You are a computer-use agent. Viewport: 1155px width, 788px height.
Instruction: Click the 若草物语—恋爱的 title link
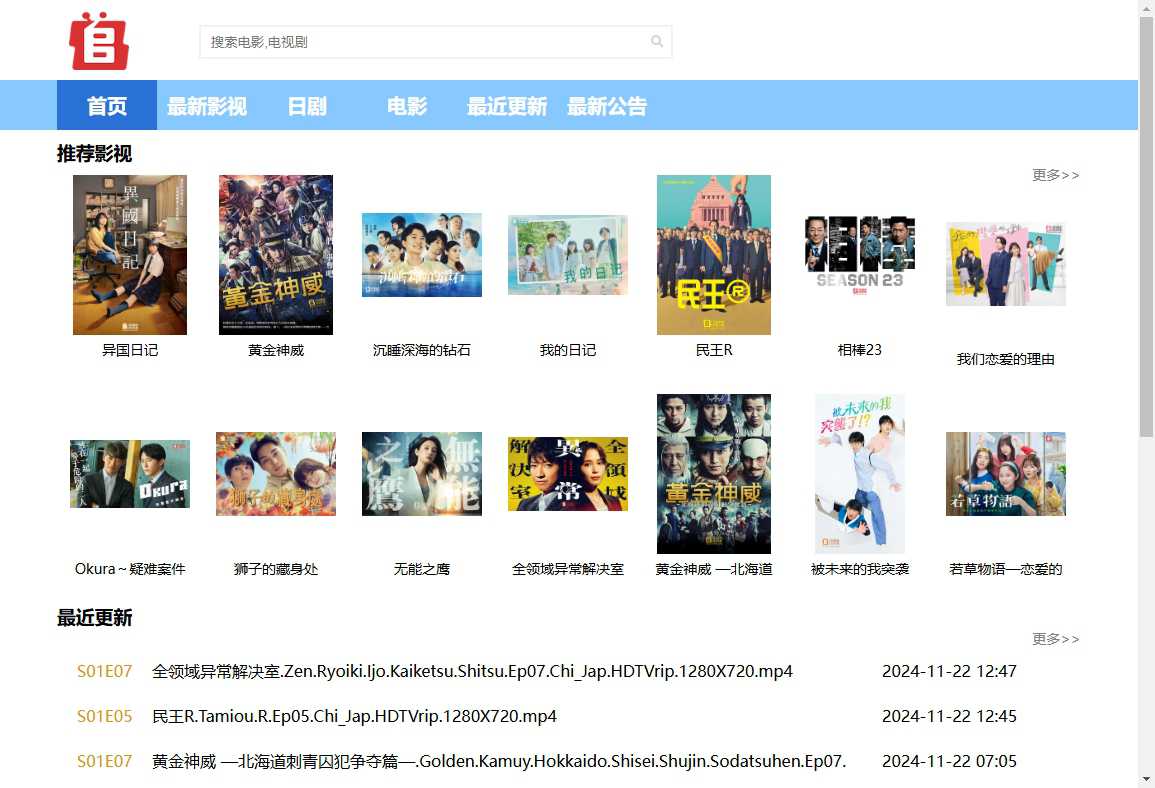coord(1005,569)
